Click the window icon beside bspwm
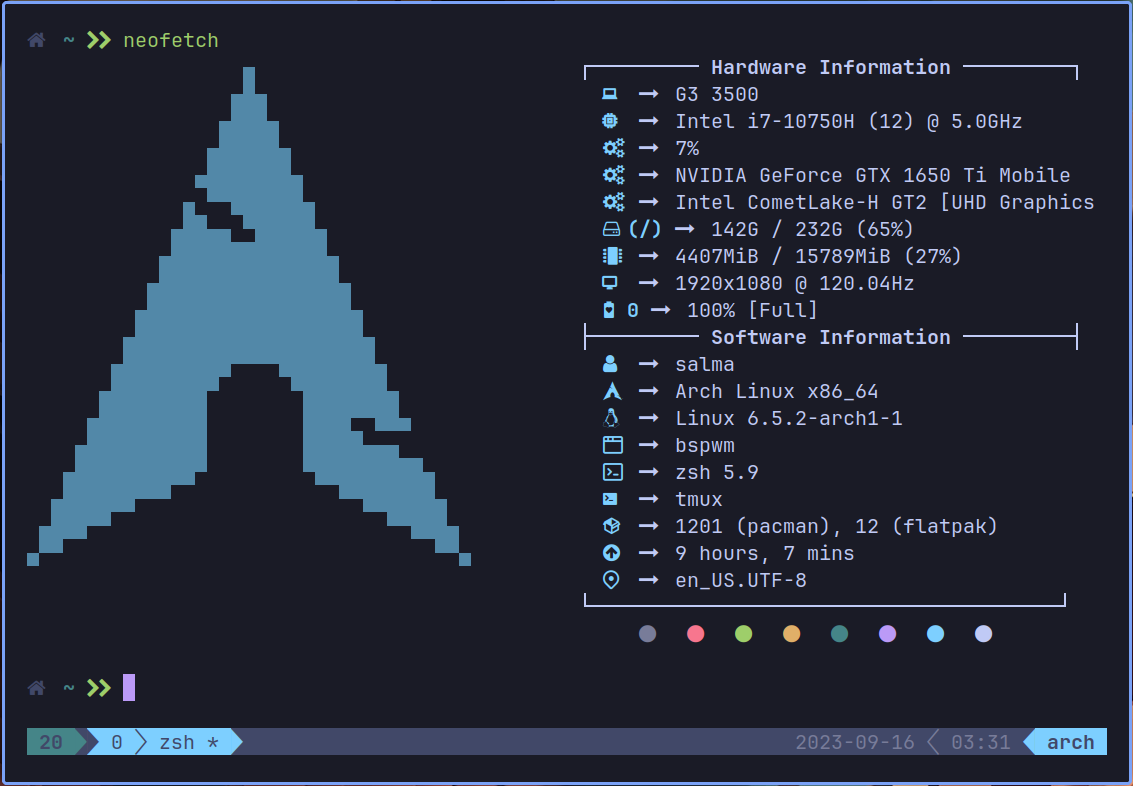The width and height of the screenshot is (1133, 786). [612, 445]
